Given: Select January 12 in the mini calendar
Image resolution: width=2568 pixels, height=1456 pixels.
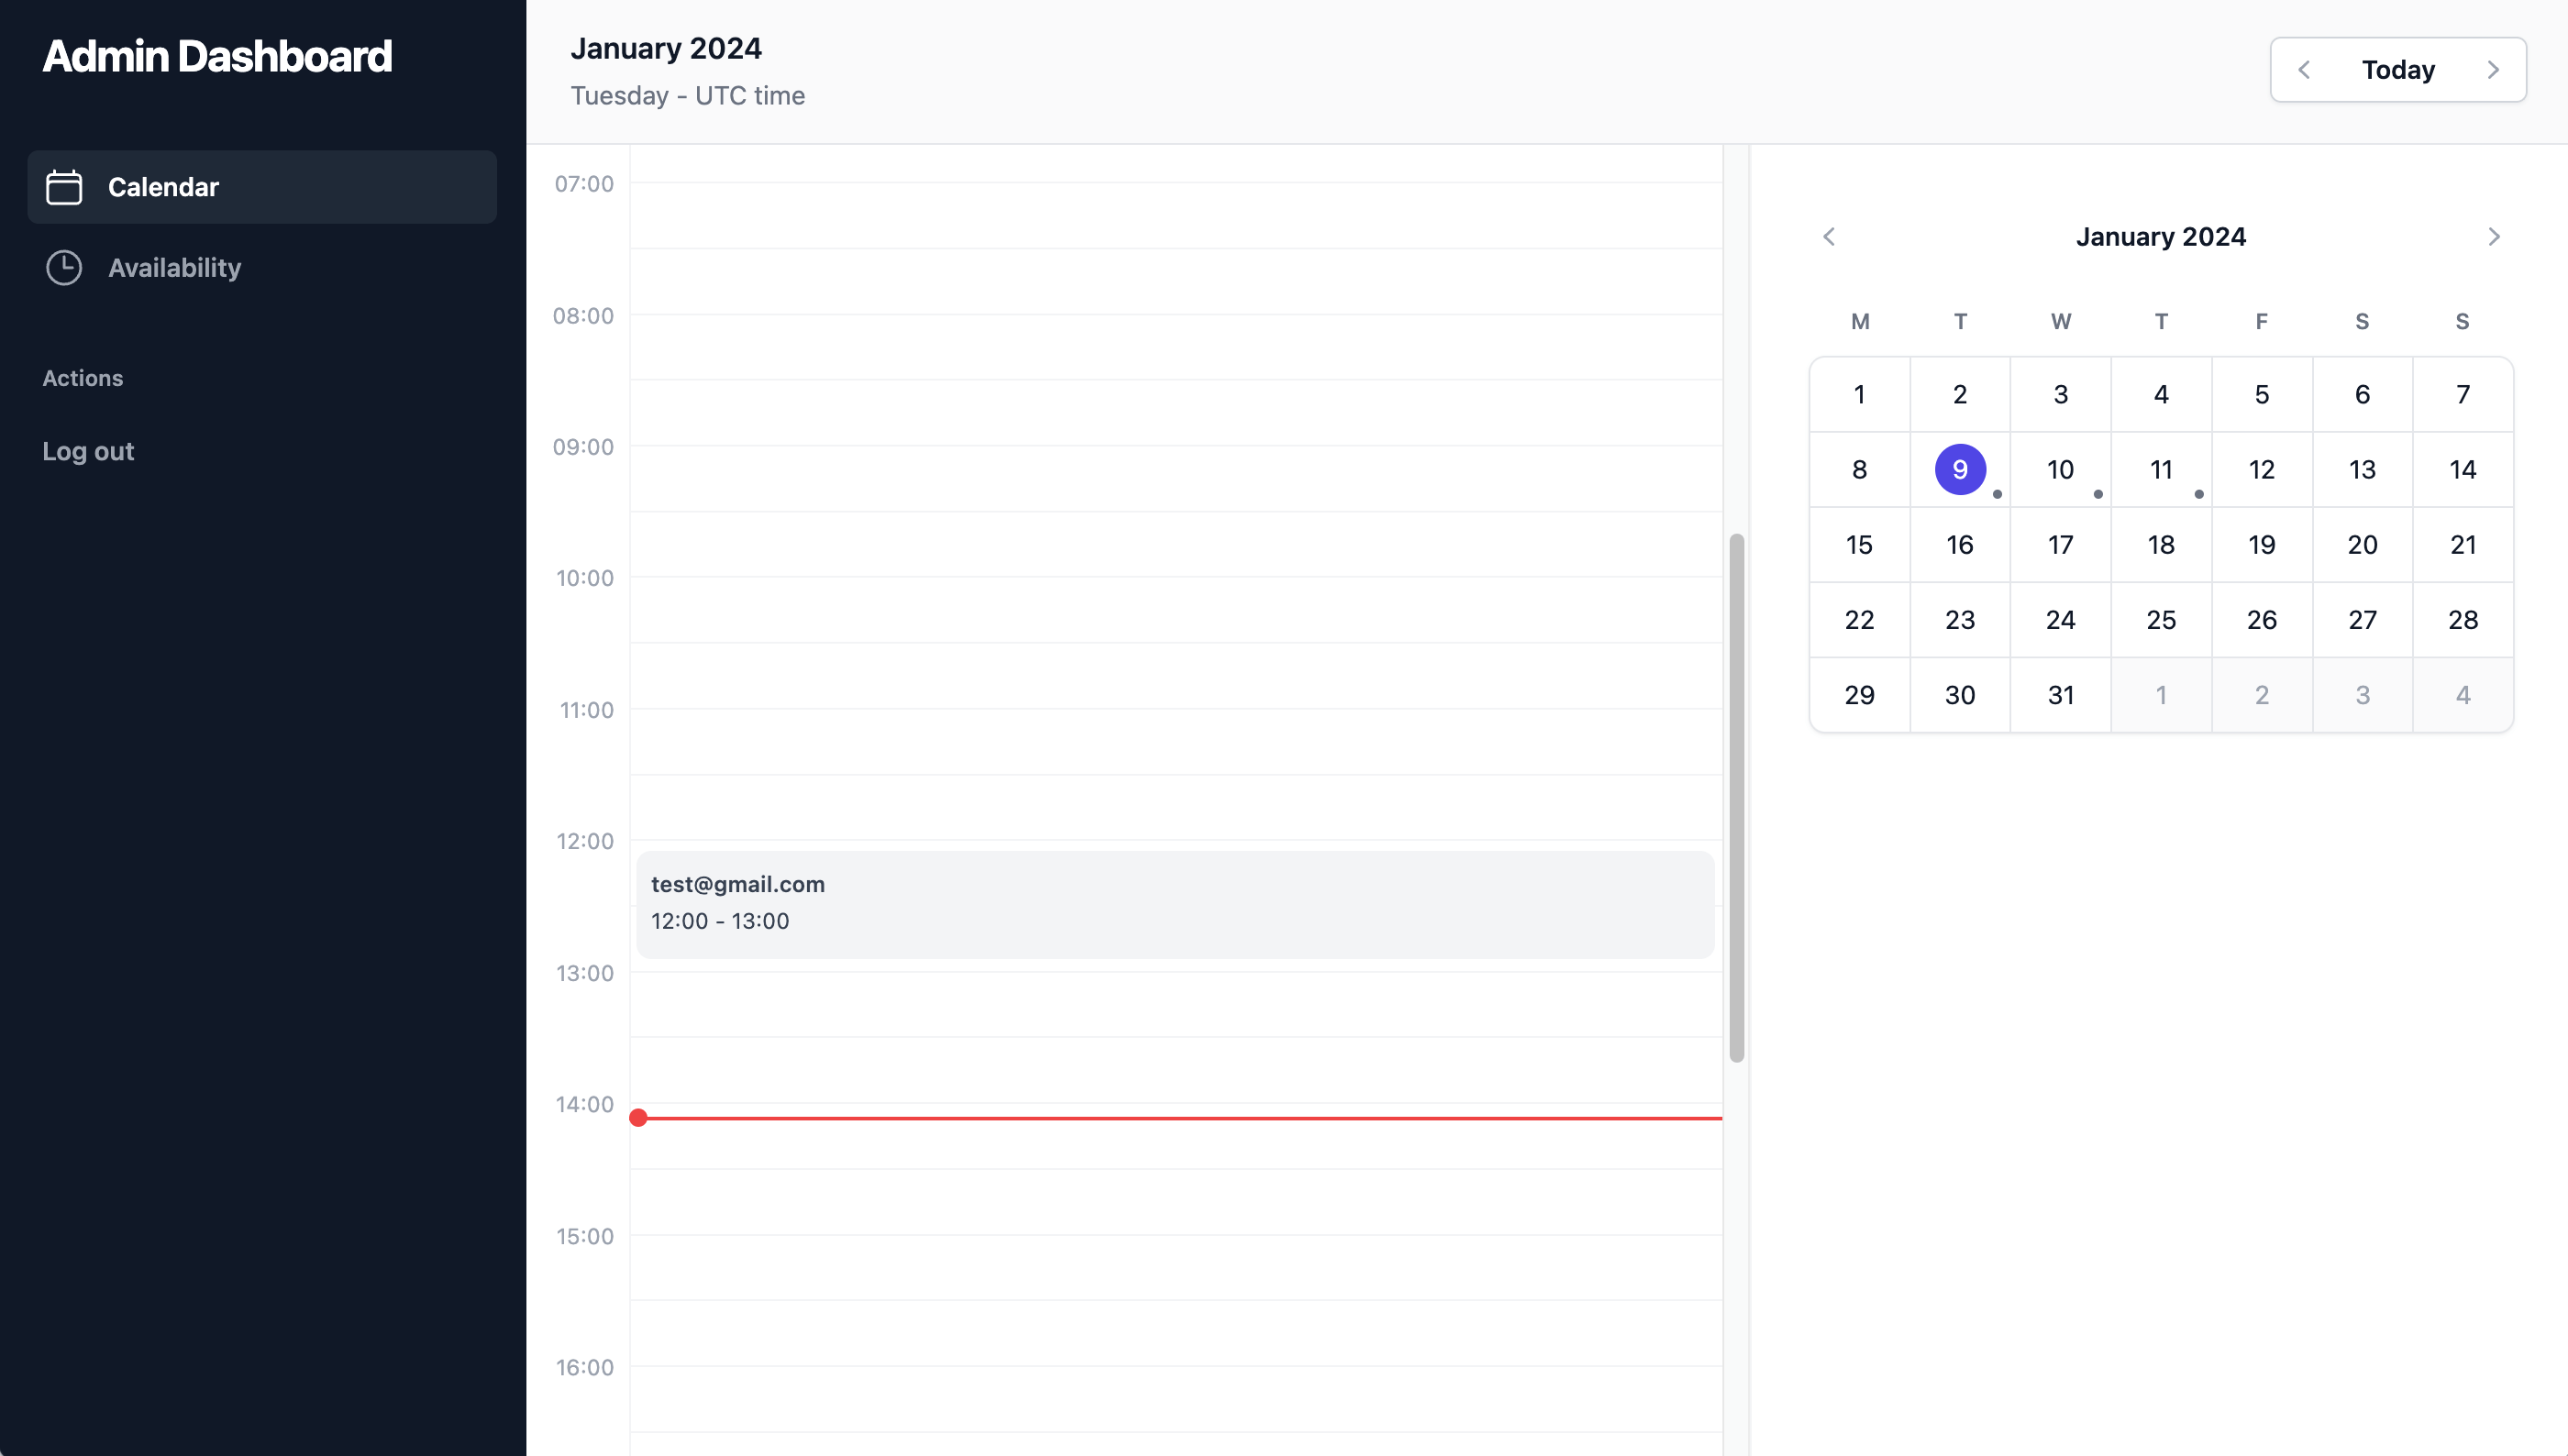Looking at the screenshot, I should [x=2262, y=469].
